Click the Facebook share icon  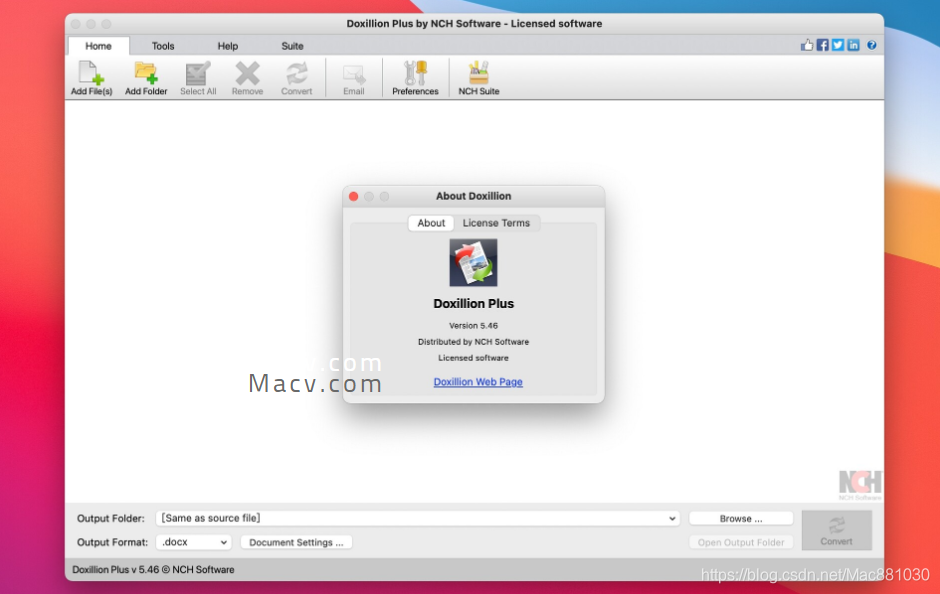pos(822,45)
